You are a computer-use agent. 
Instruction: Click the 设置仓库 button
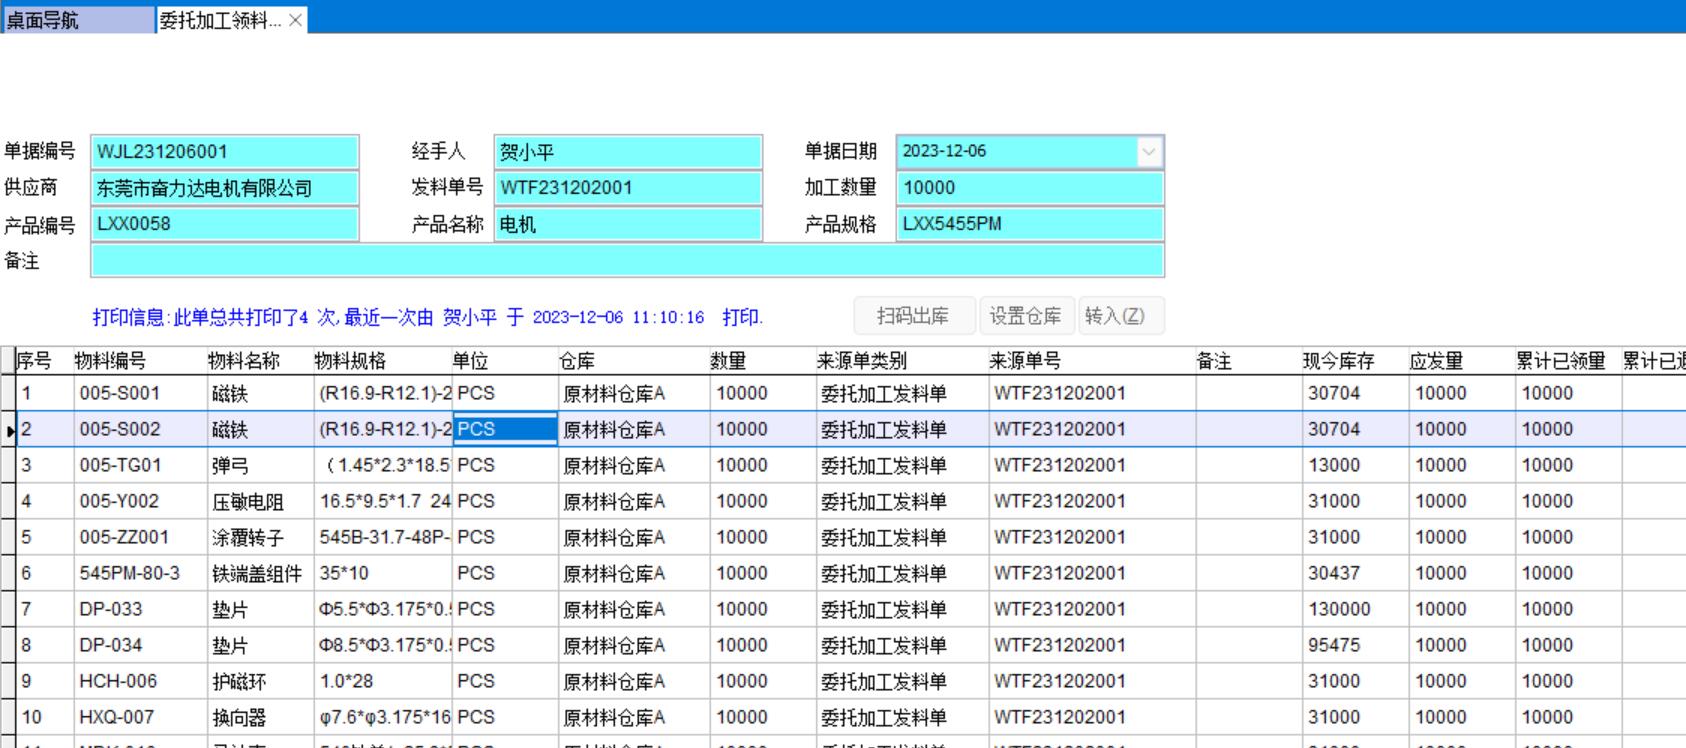coord(1025,316)
